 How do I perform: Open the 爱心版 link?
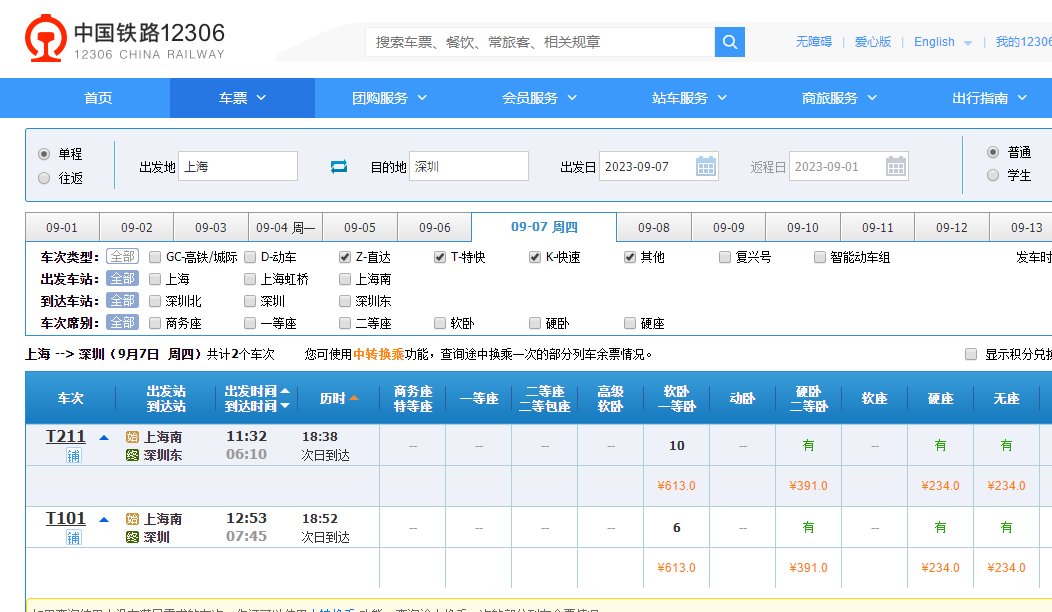pyautogui.click(x=872, y=42)
